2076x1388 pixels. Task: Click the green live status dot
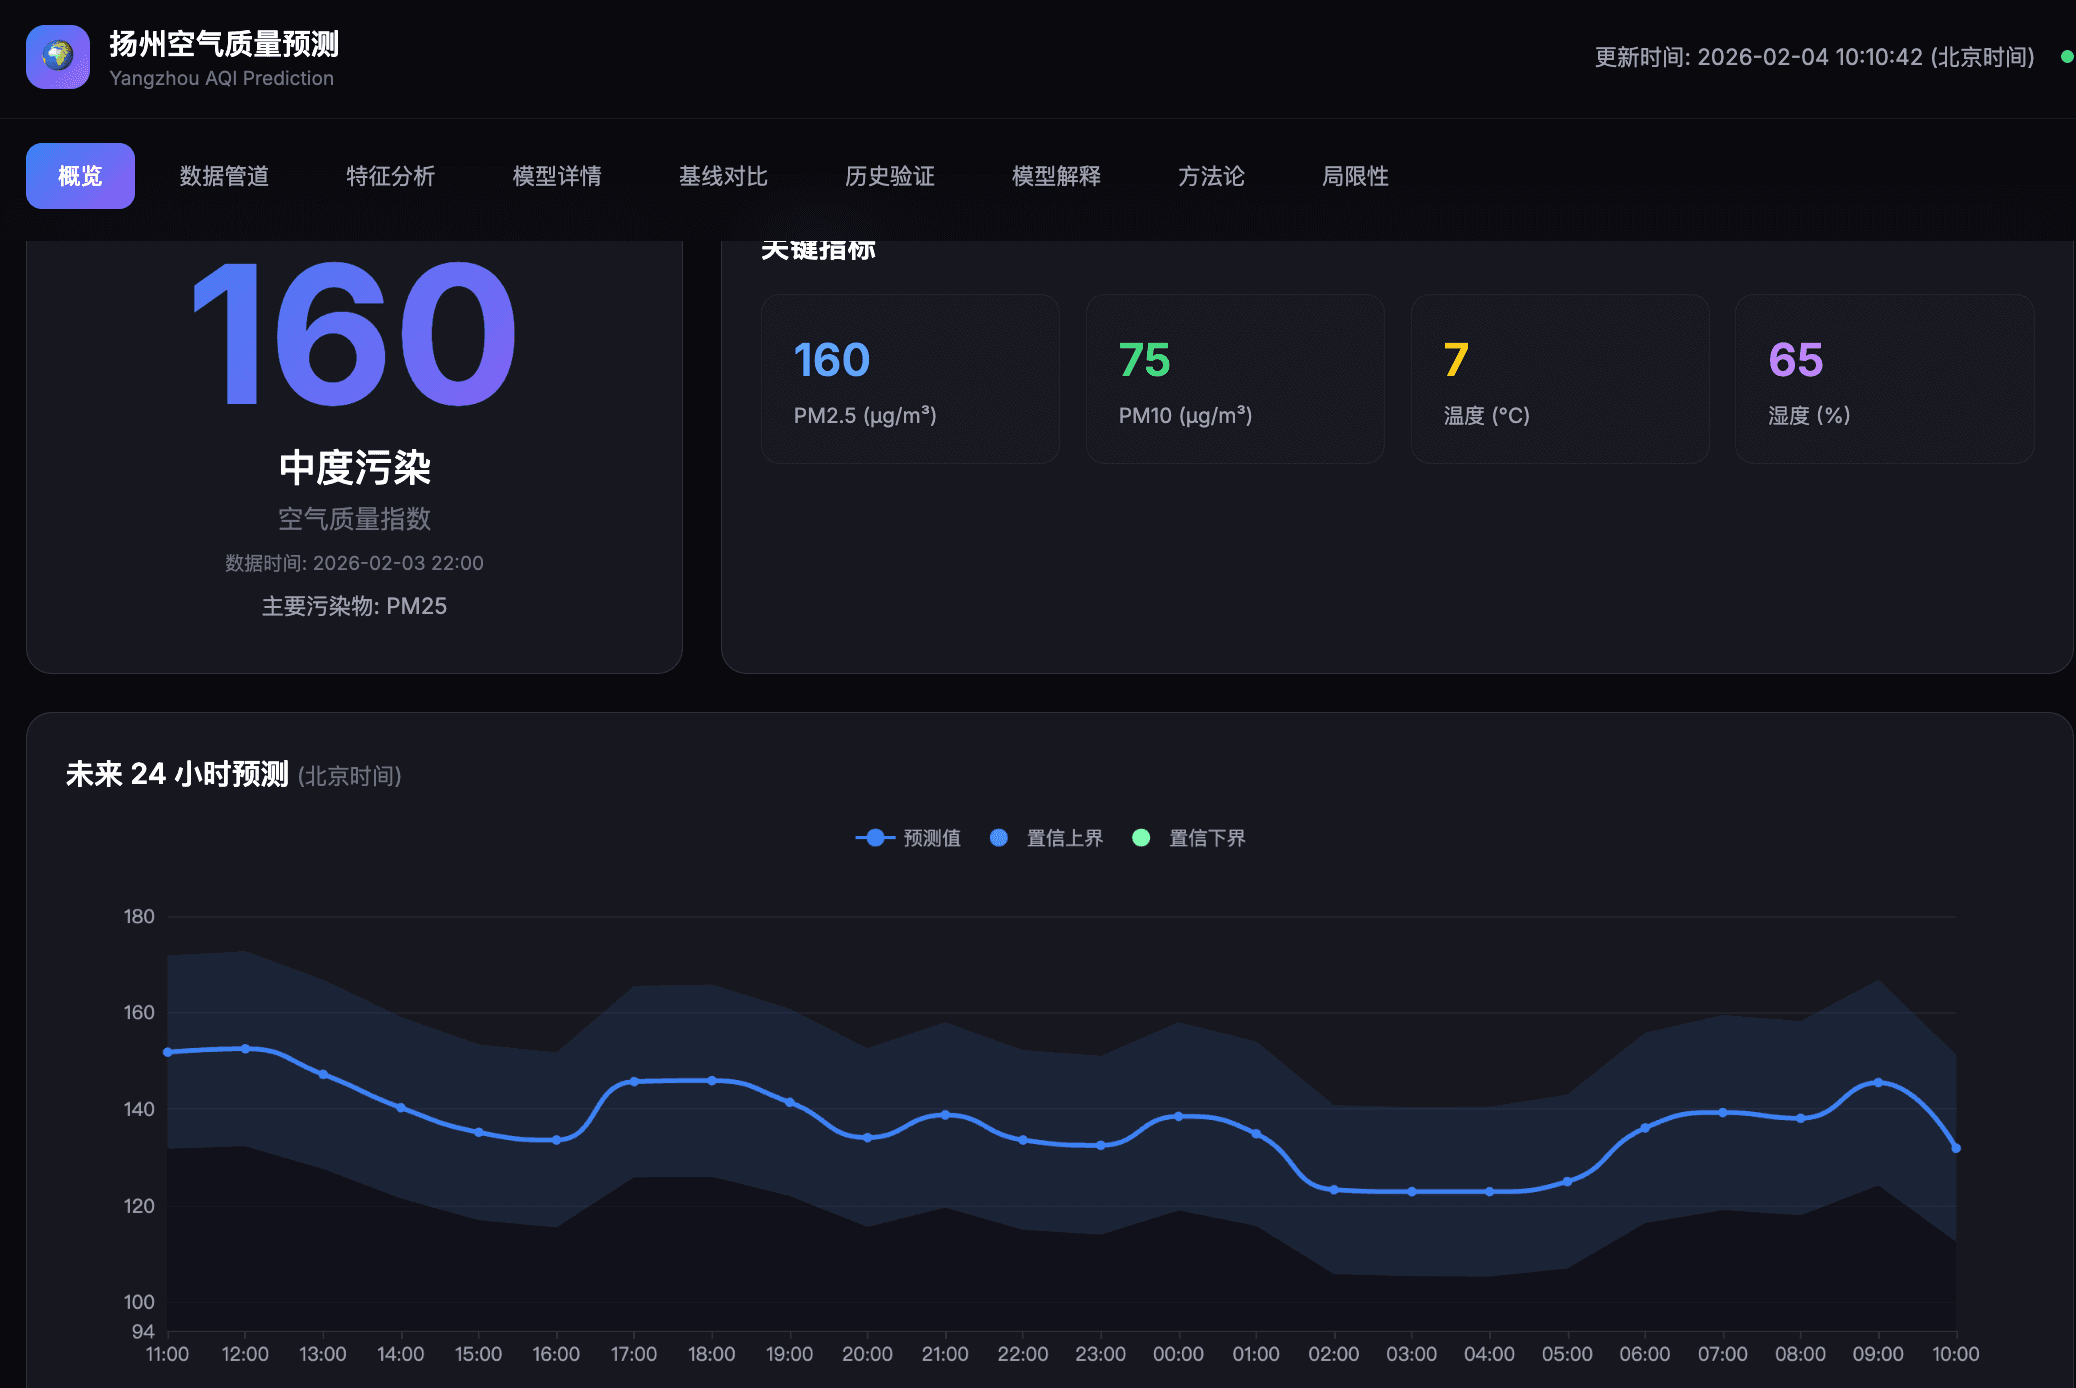click(x=2066, y=57)
